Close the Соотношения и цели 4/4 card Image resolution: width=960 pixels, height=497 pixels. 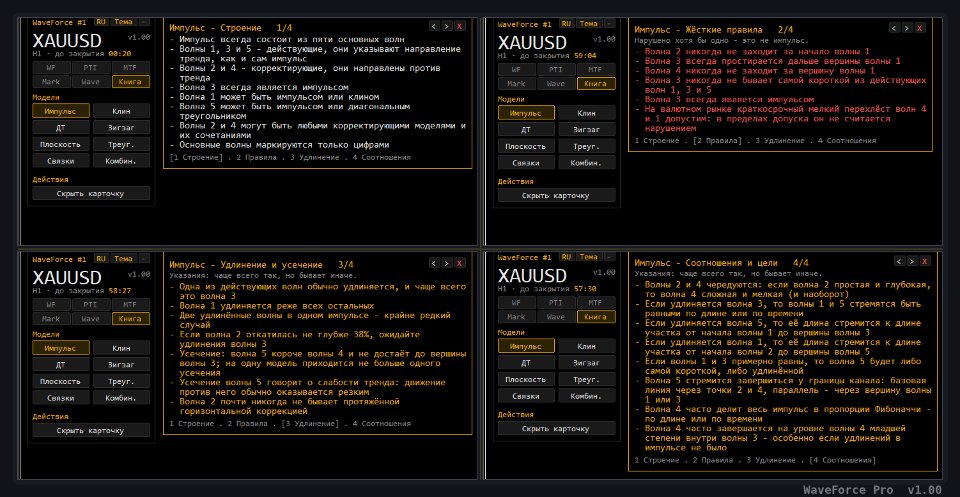926,261
